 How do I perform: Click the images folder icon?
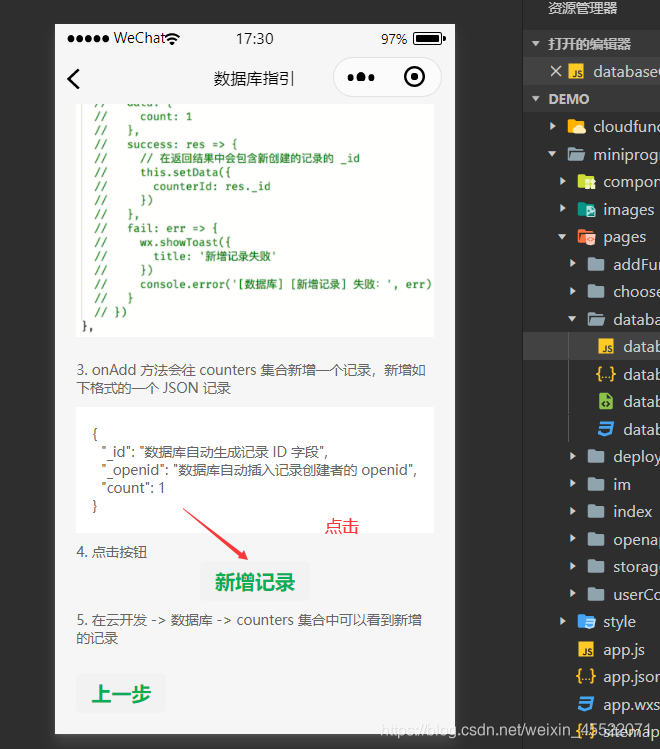click(x=586, y=209)
